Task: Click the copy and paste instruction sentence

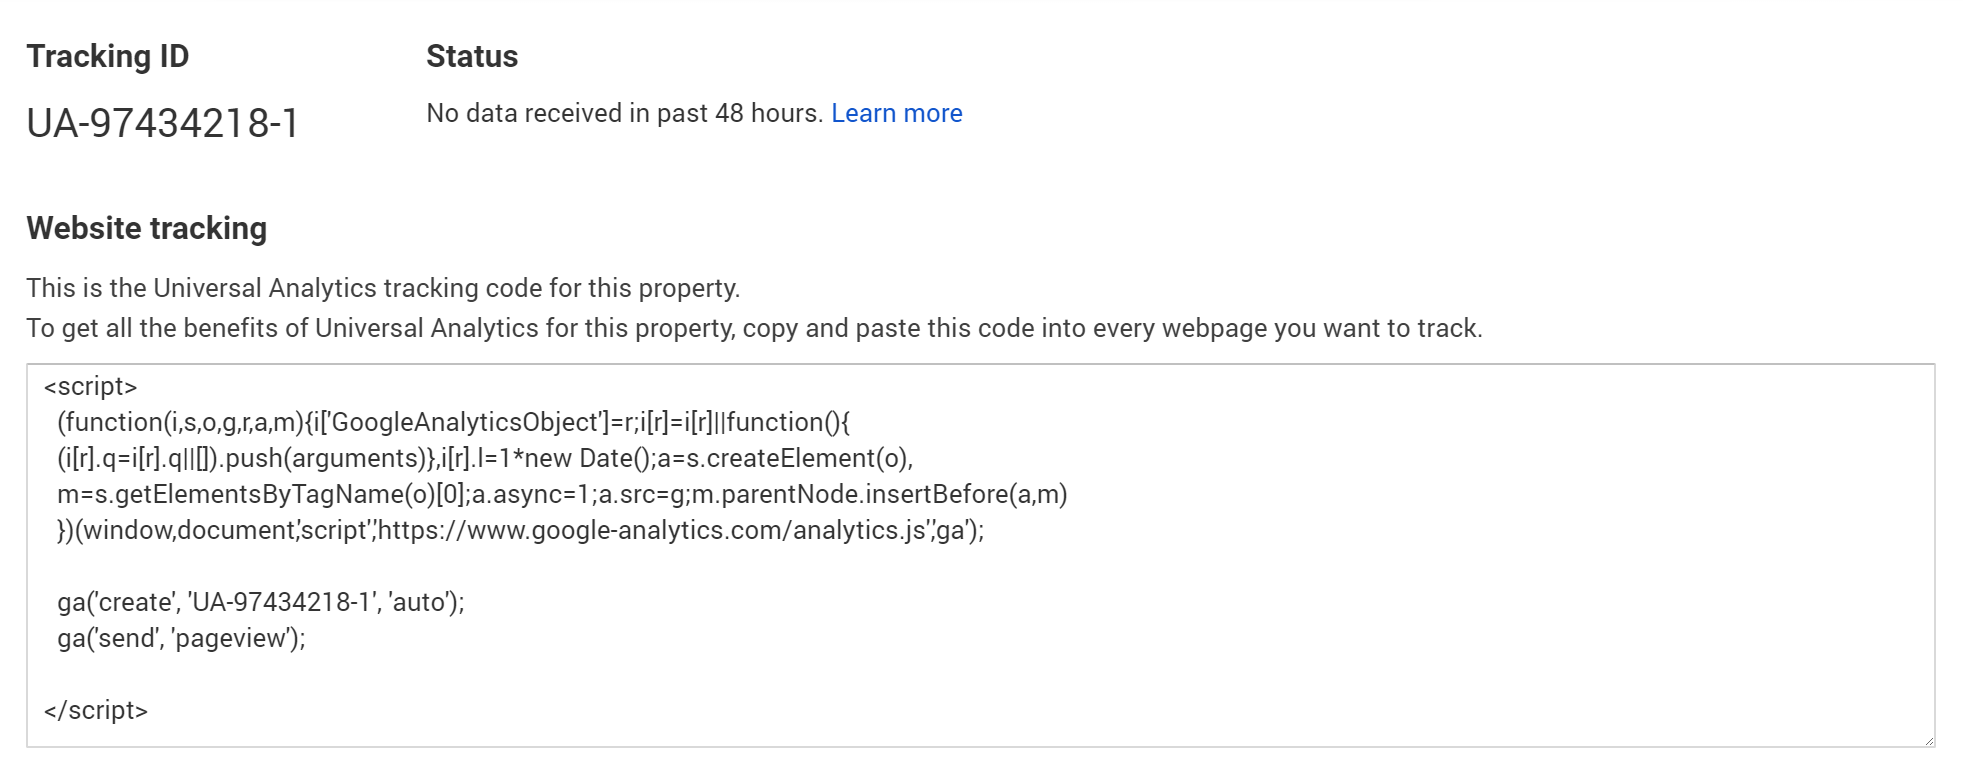Action: pos(754,328)
